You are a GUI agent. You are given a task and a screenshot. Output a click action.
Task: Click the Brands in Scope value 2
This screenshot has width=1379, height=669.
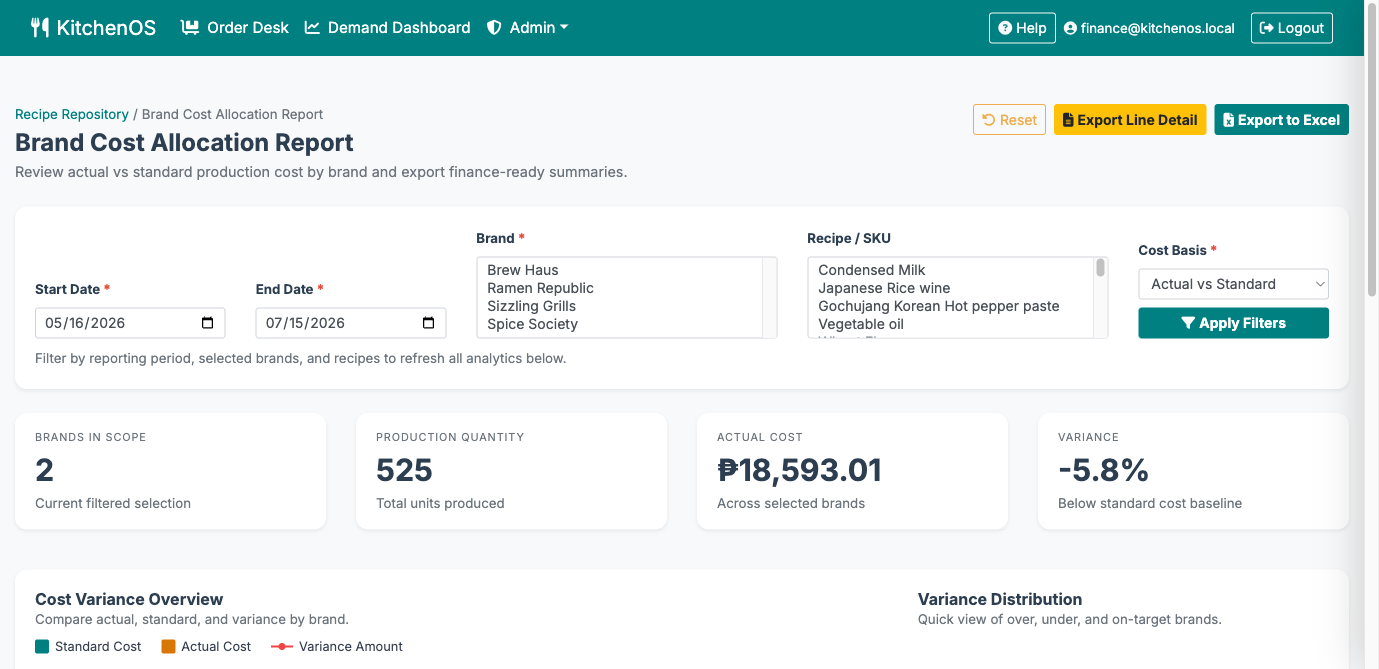point(44,470)
